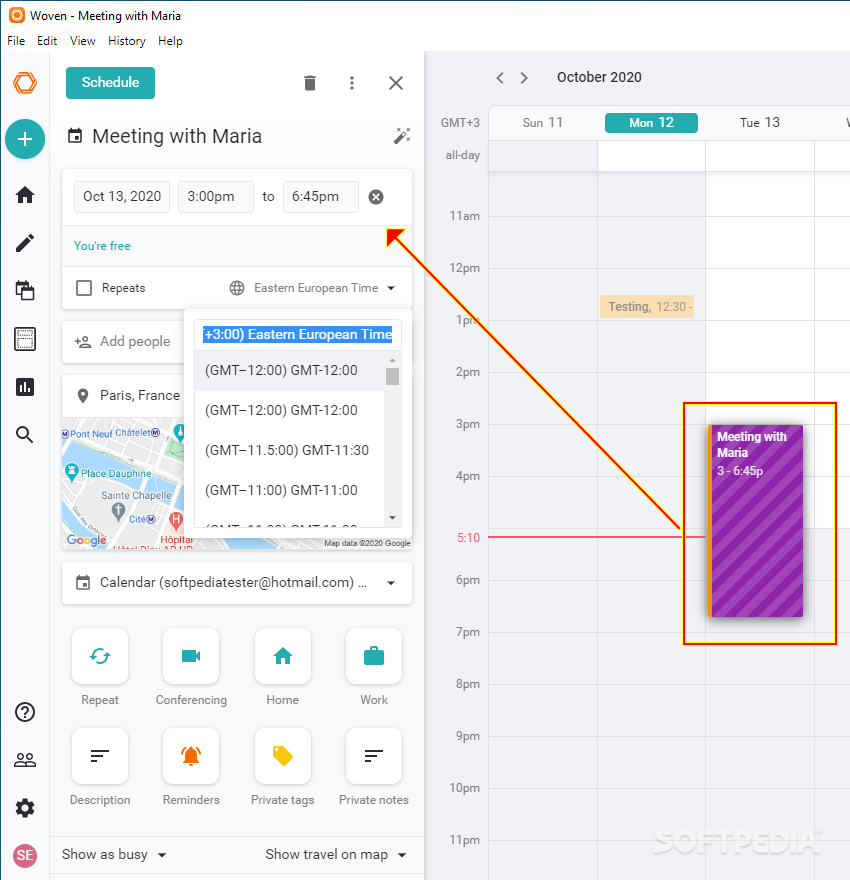Go to previous week arrow
This screenshot has width=850, height=880.
pyautogui.click(x=500, y=77)
